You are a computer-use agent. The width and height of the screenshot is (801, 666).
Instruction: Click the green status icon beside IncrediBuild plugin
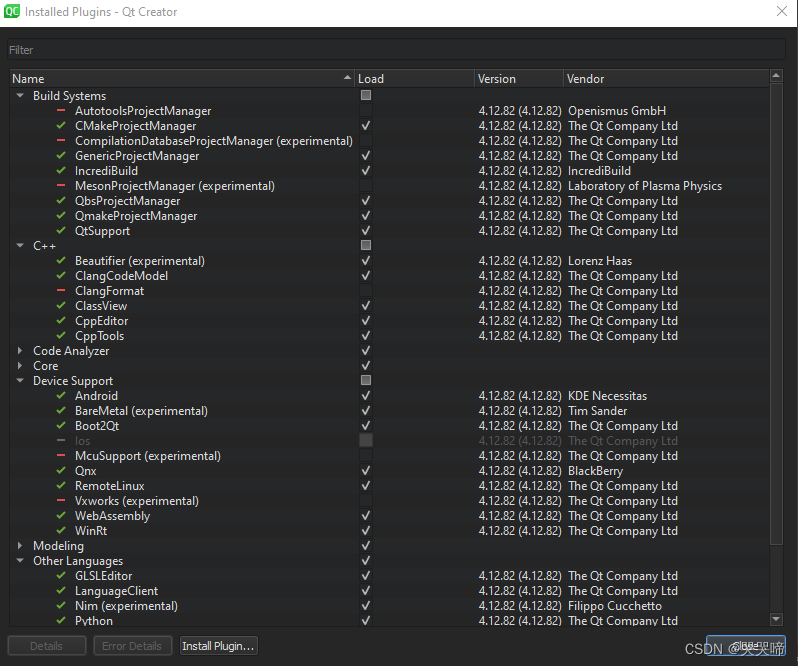[61, 171]
